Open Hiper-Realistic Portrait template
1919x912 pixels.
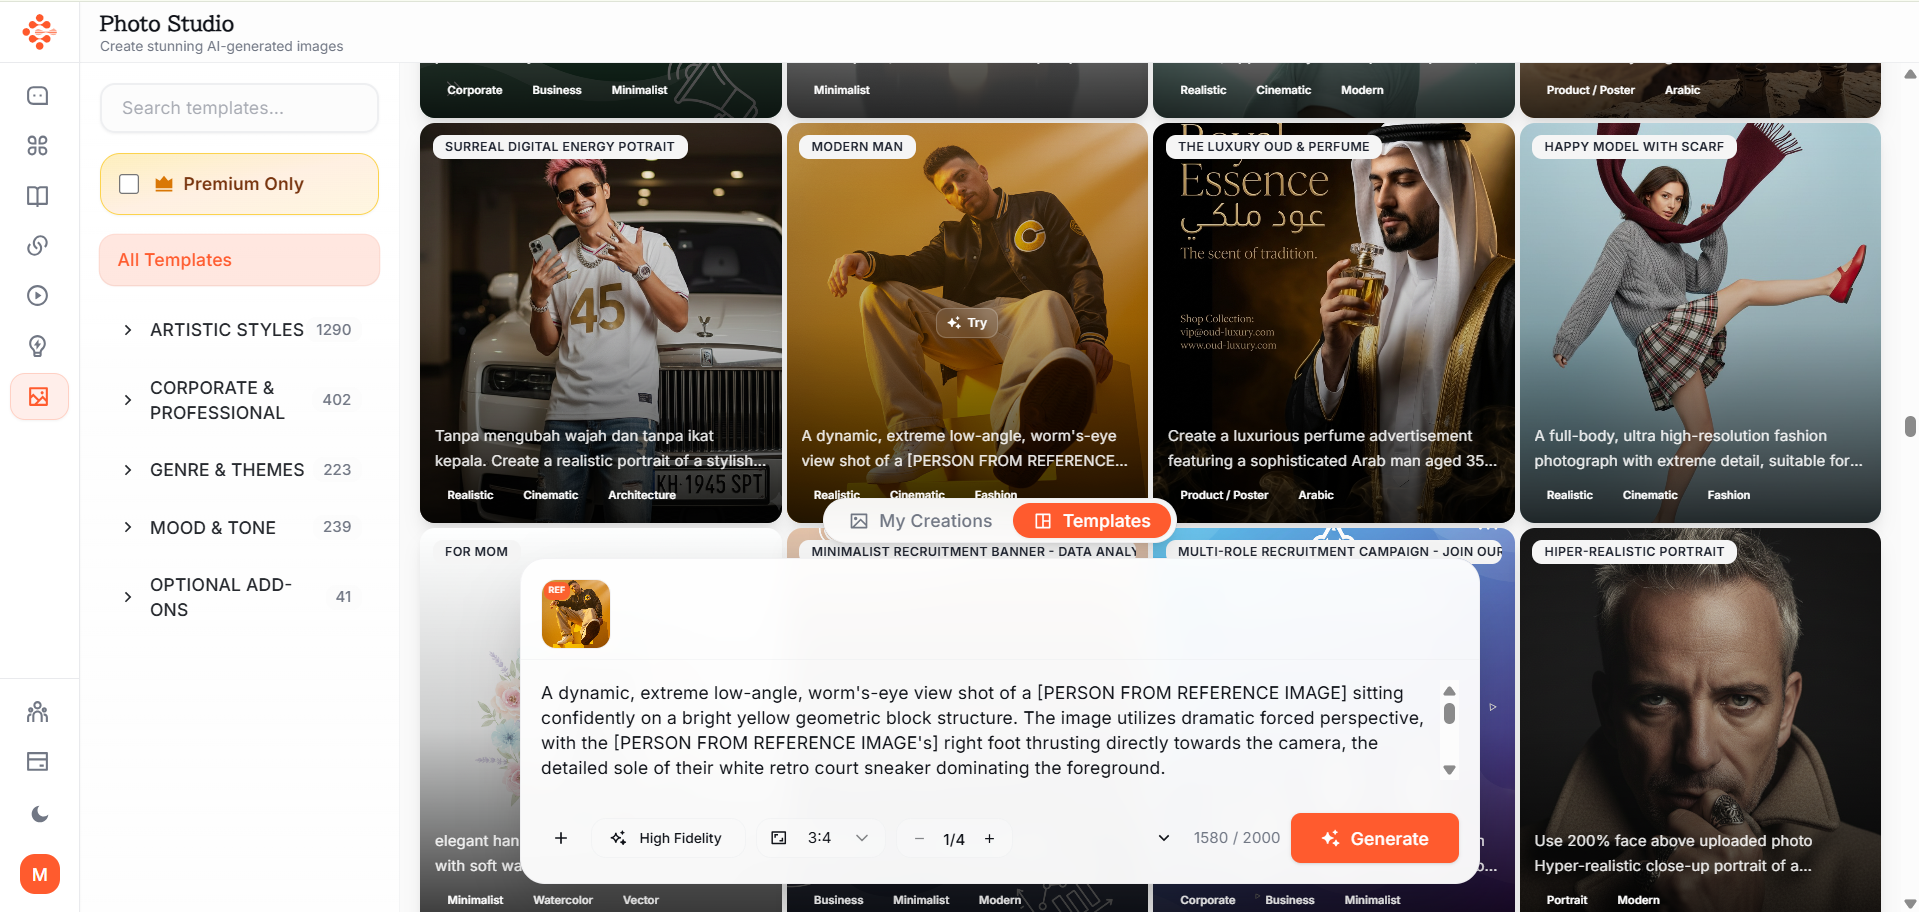1700,720
